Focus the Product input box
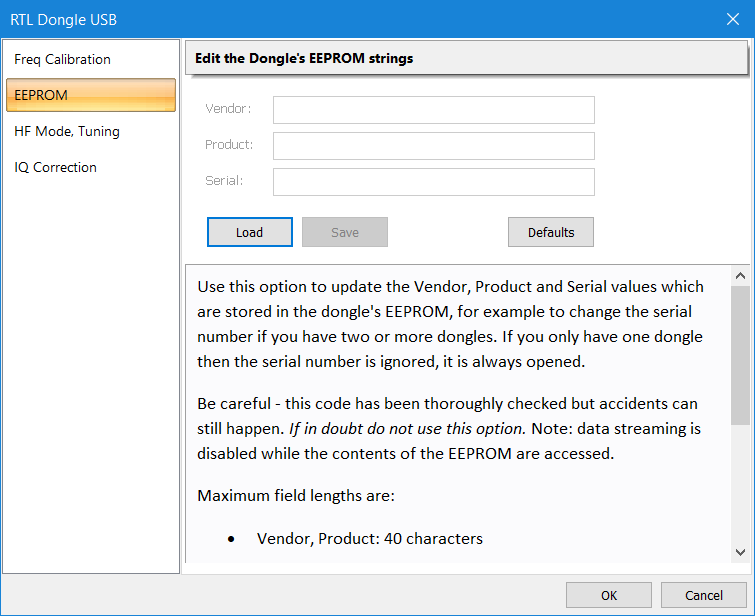 tap(433, 146)
